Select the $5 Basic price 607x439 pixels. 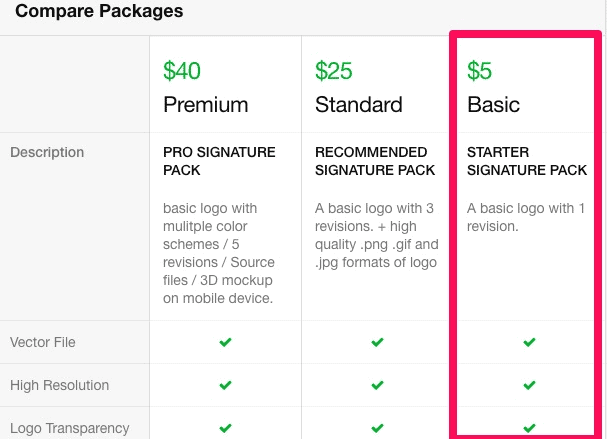pos(479,71)
